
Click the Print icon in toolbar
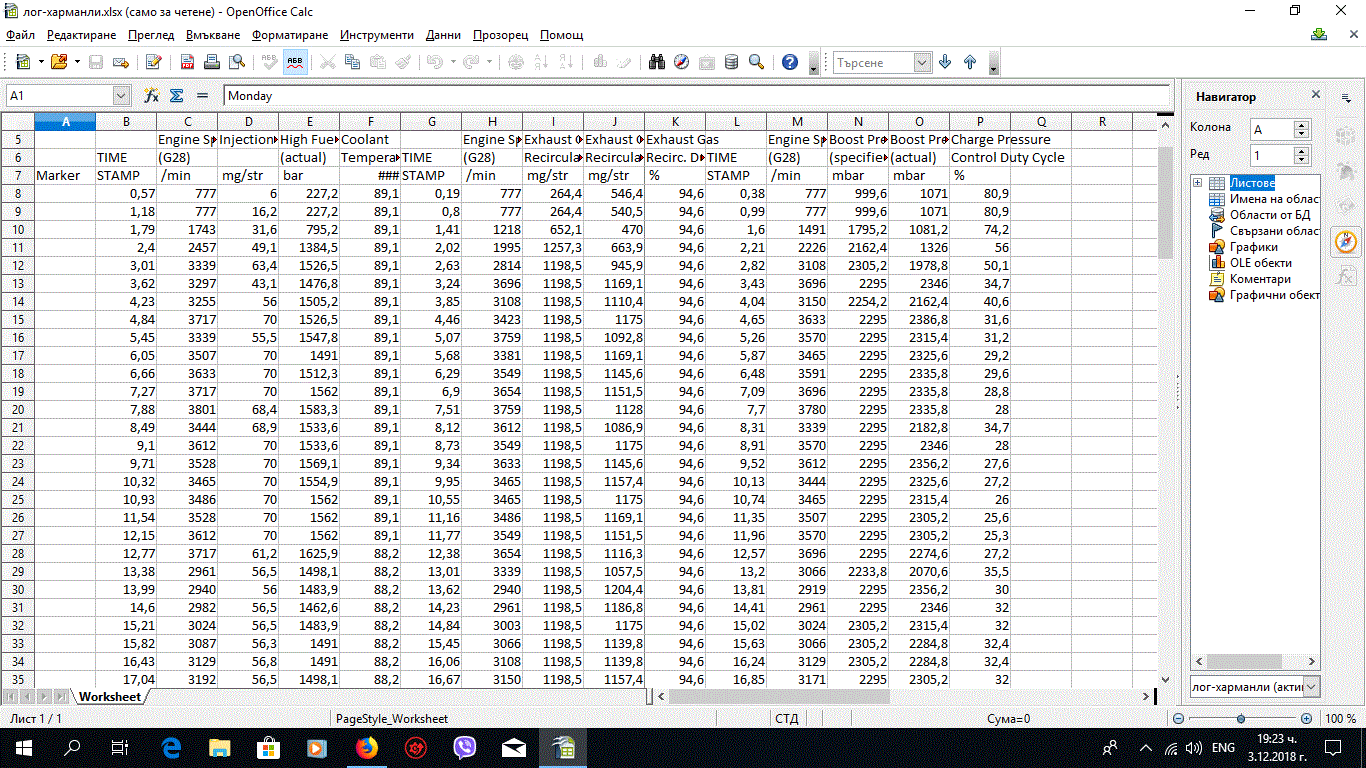tap(212, 62)
